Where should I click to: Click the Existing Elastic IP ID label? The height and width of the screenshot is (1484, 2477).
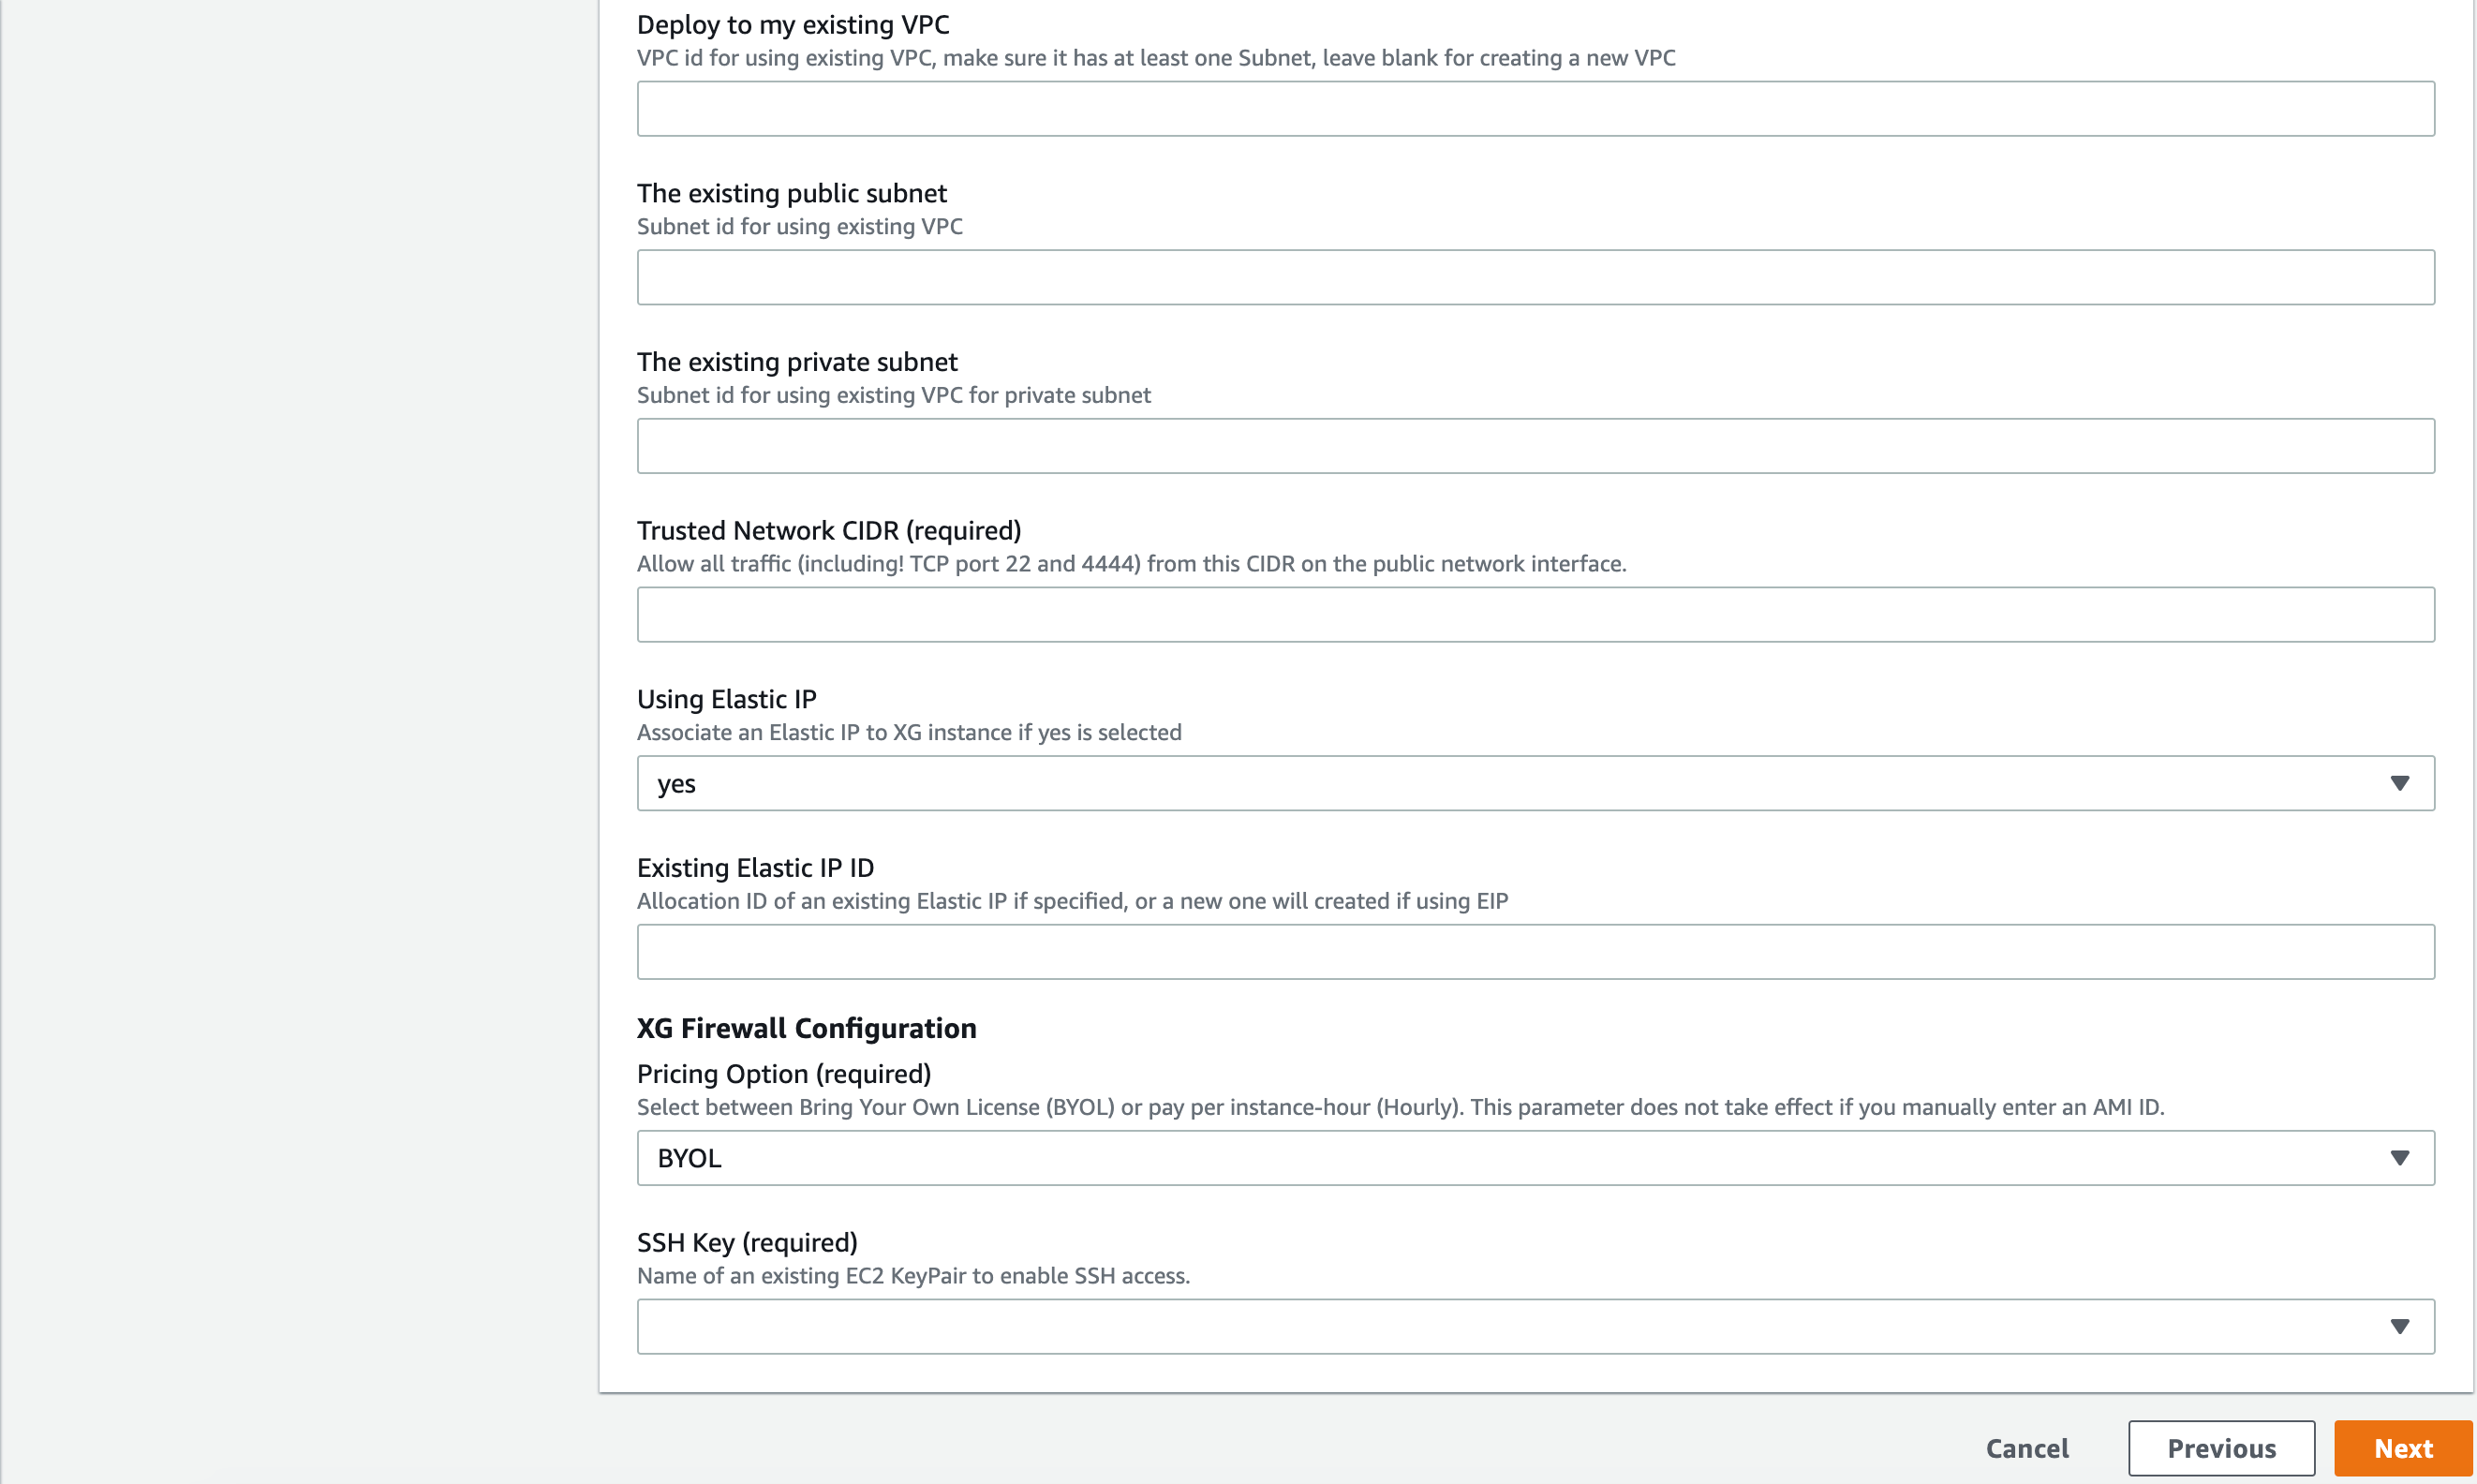click(755, 867)
